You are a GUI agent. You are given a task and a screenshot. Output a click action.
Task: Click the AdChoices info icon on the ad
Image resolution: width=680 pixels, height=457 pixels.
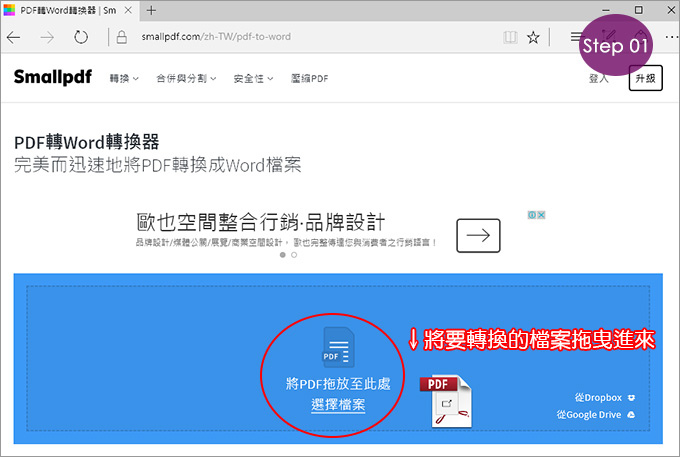(532, 215)
